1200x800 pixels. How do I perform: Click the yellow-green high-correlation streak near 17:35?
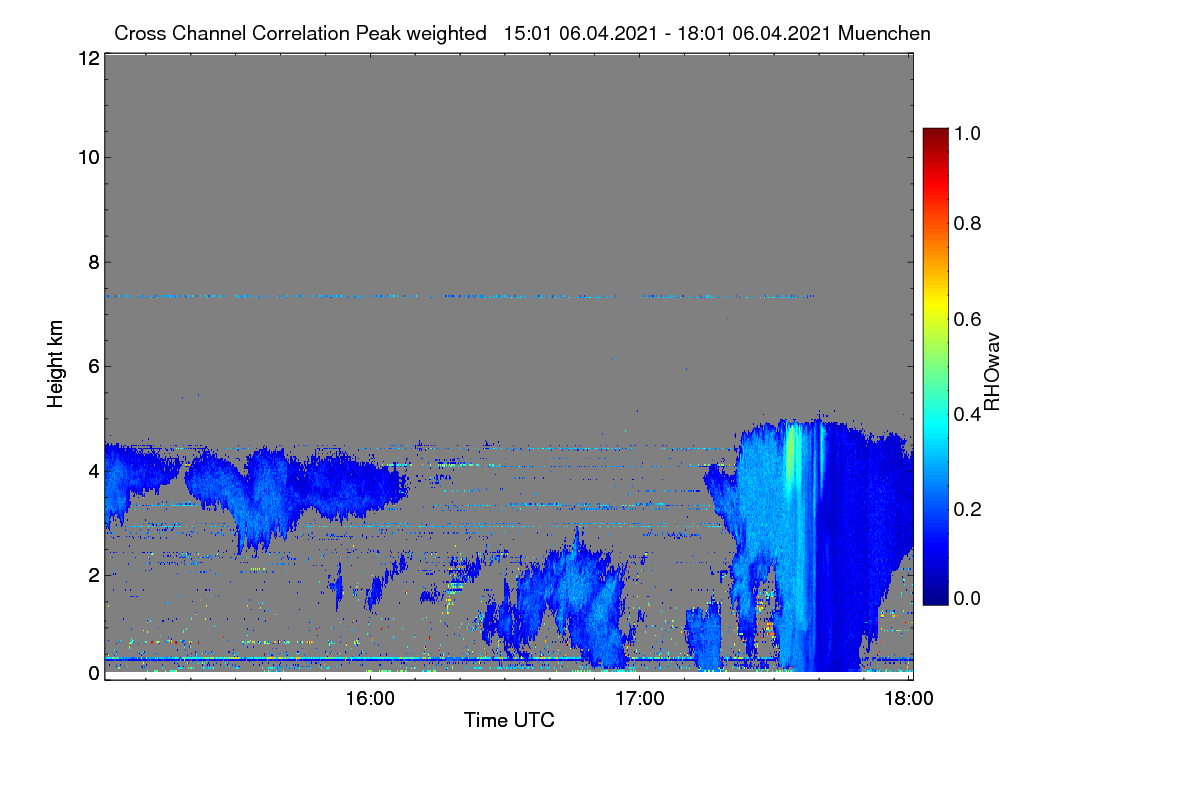[x=791, y=455]
